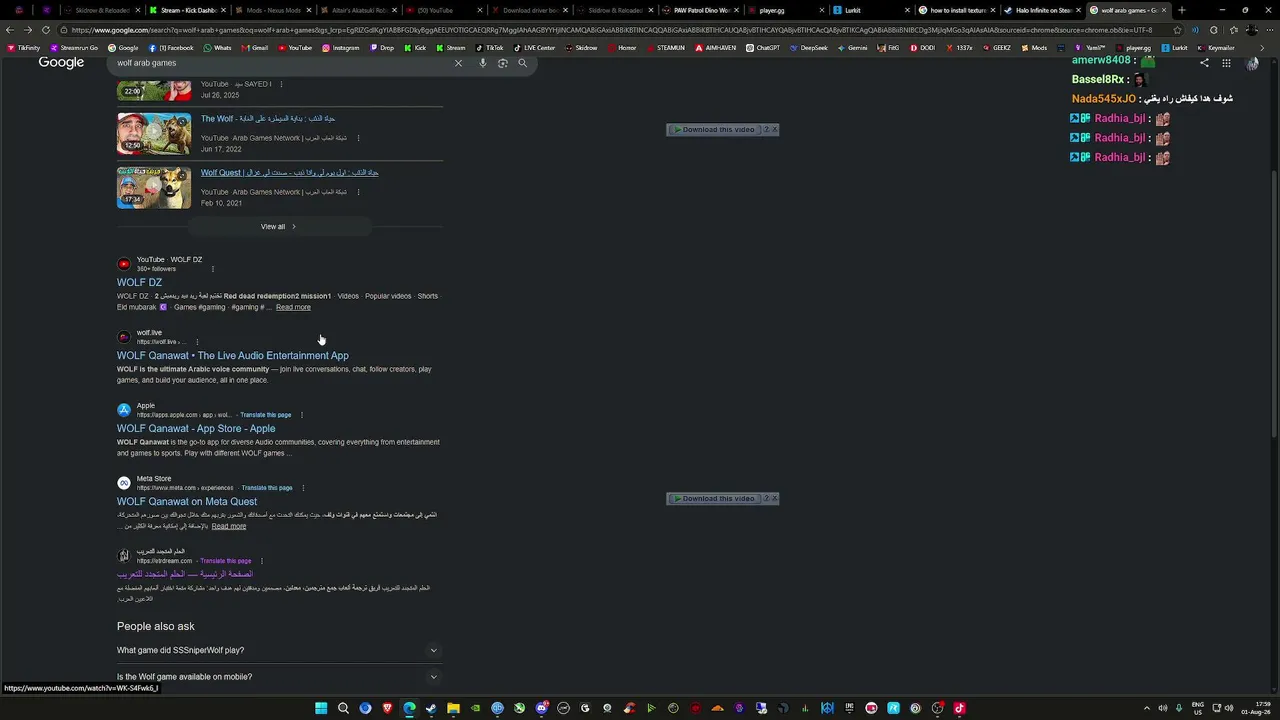The height and width of the screenshot is (720, 1280).
Task: Open WOLF Qanawat Live Audio Entertainment App link
Action: pos(233,356)
